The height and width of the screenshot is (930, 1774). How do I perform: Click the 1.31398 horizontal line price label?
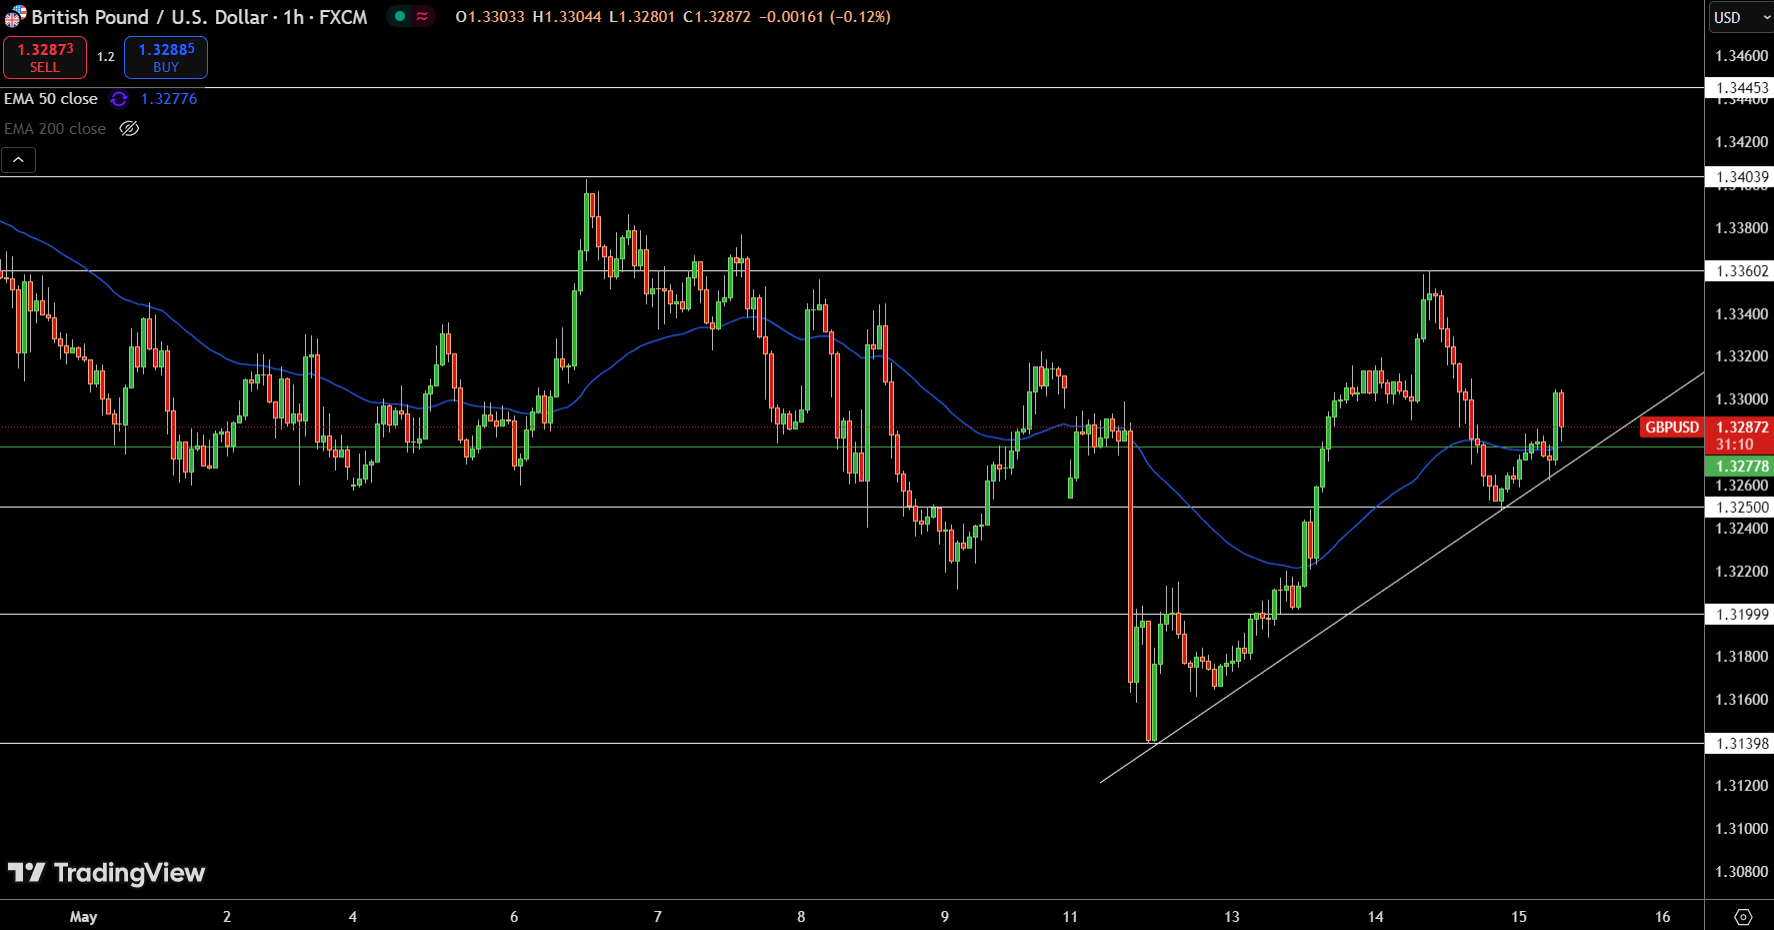(1742, 743)
